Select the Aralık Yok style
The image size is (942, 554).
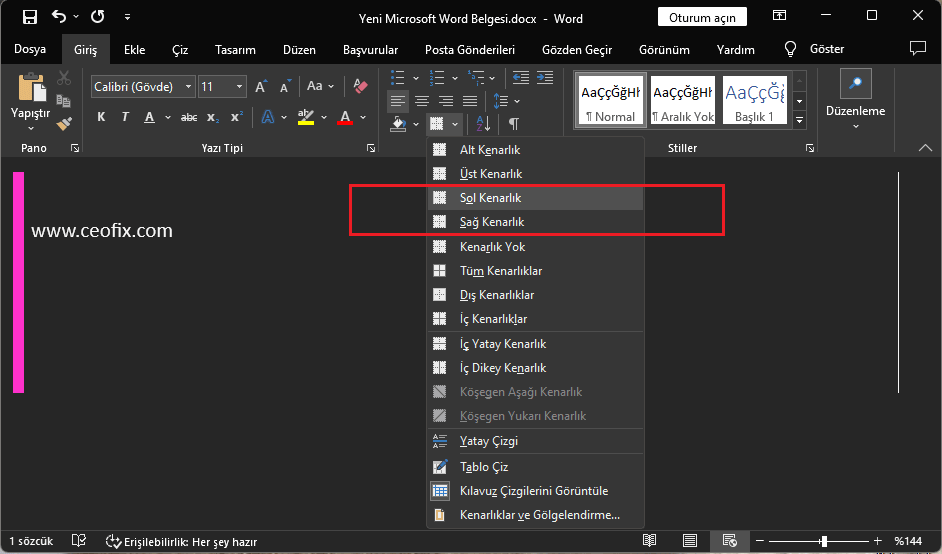pos(683,100)
